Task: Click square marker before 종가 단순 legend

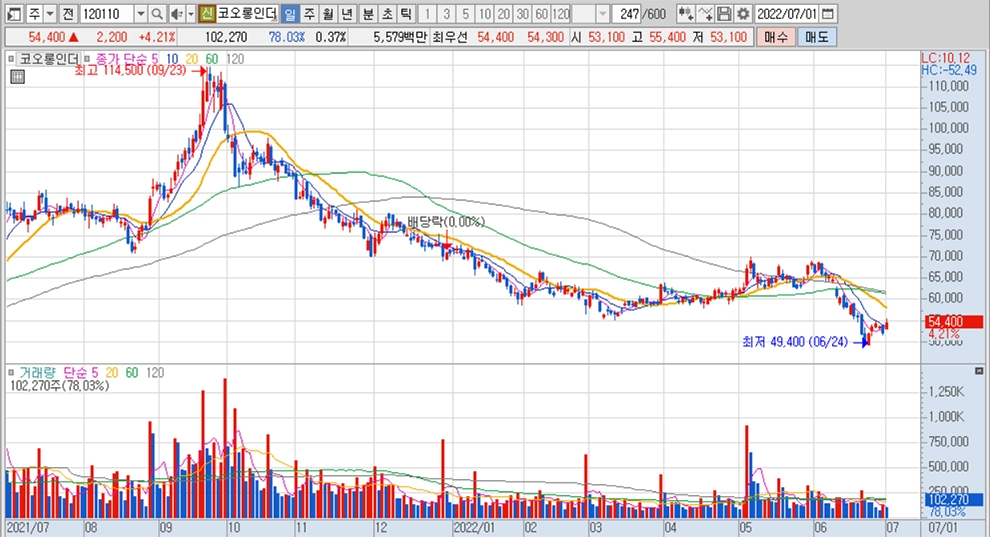Action: point(87,59)
